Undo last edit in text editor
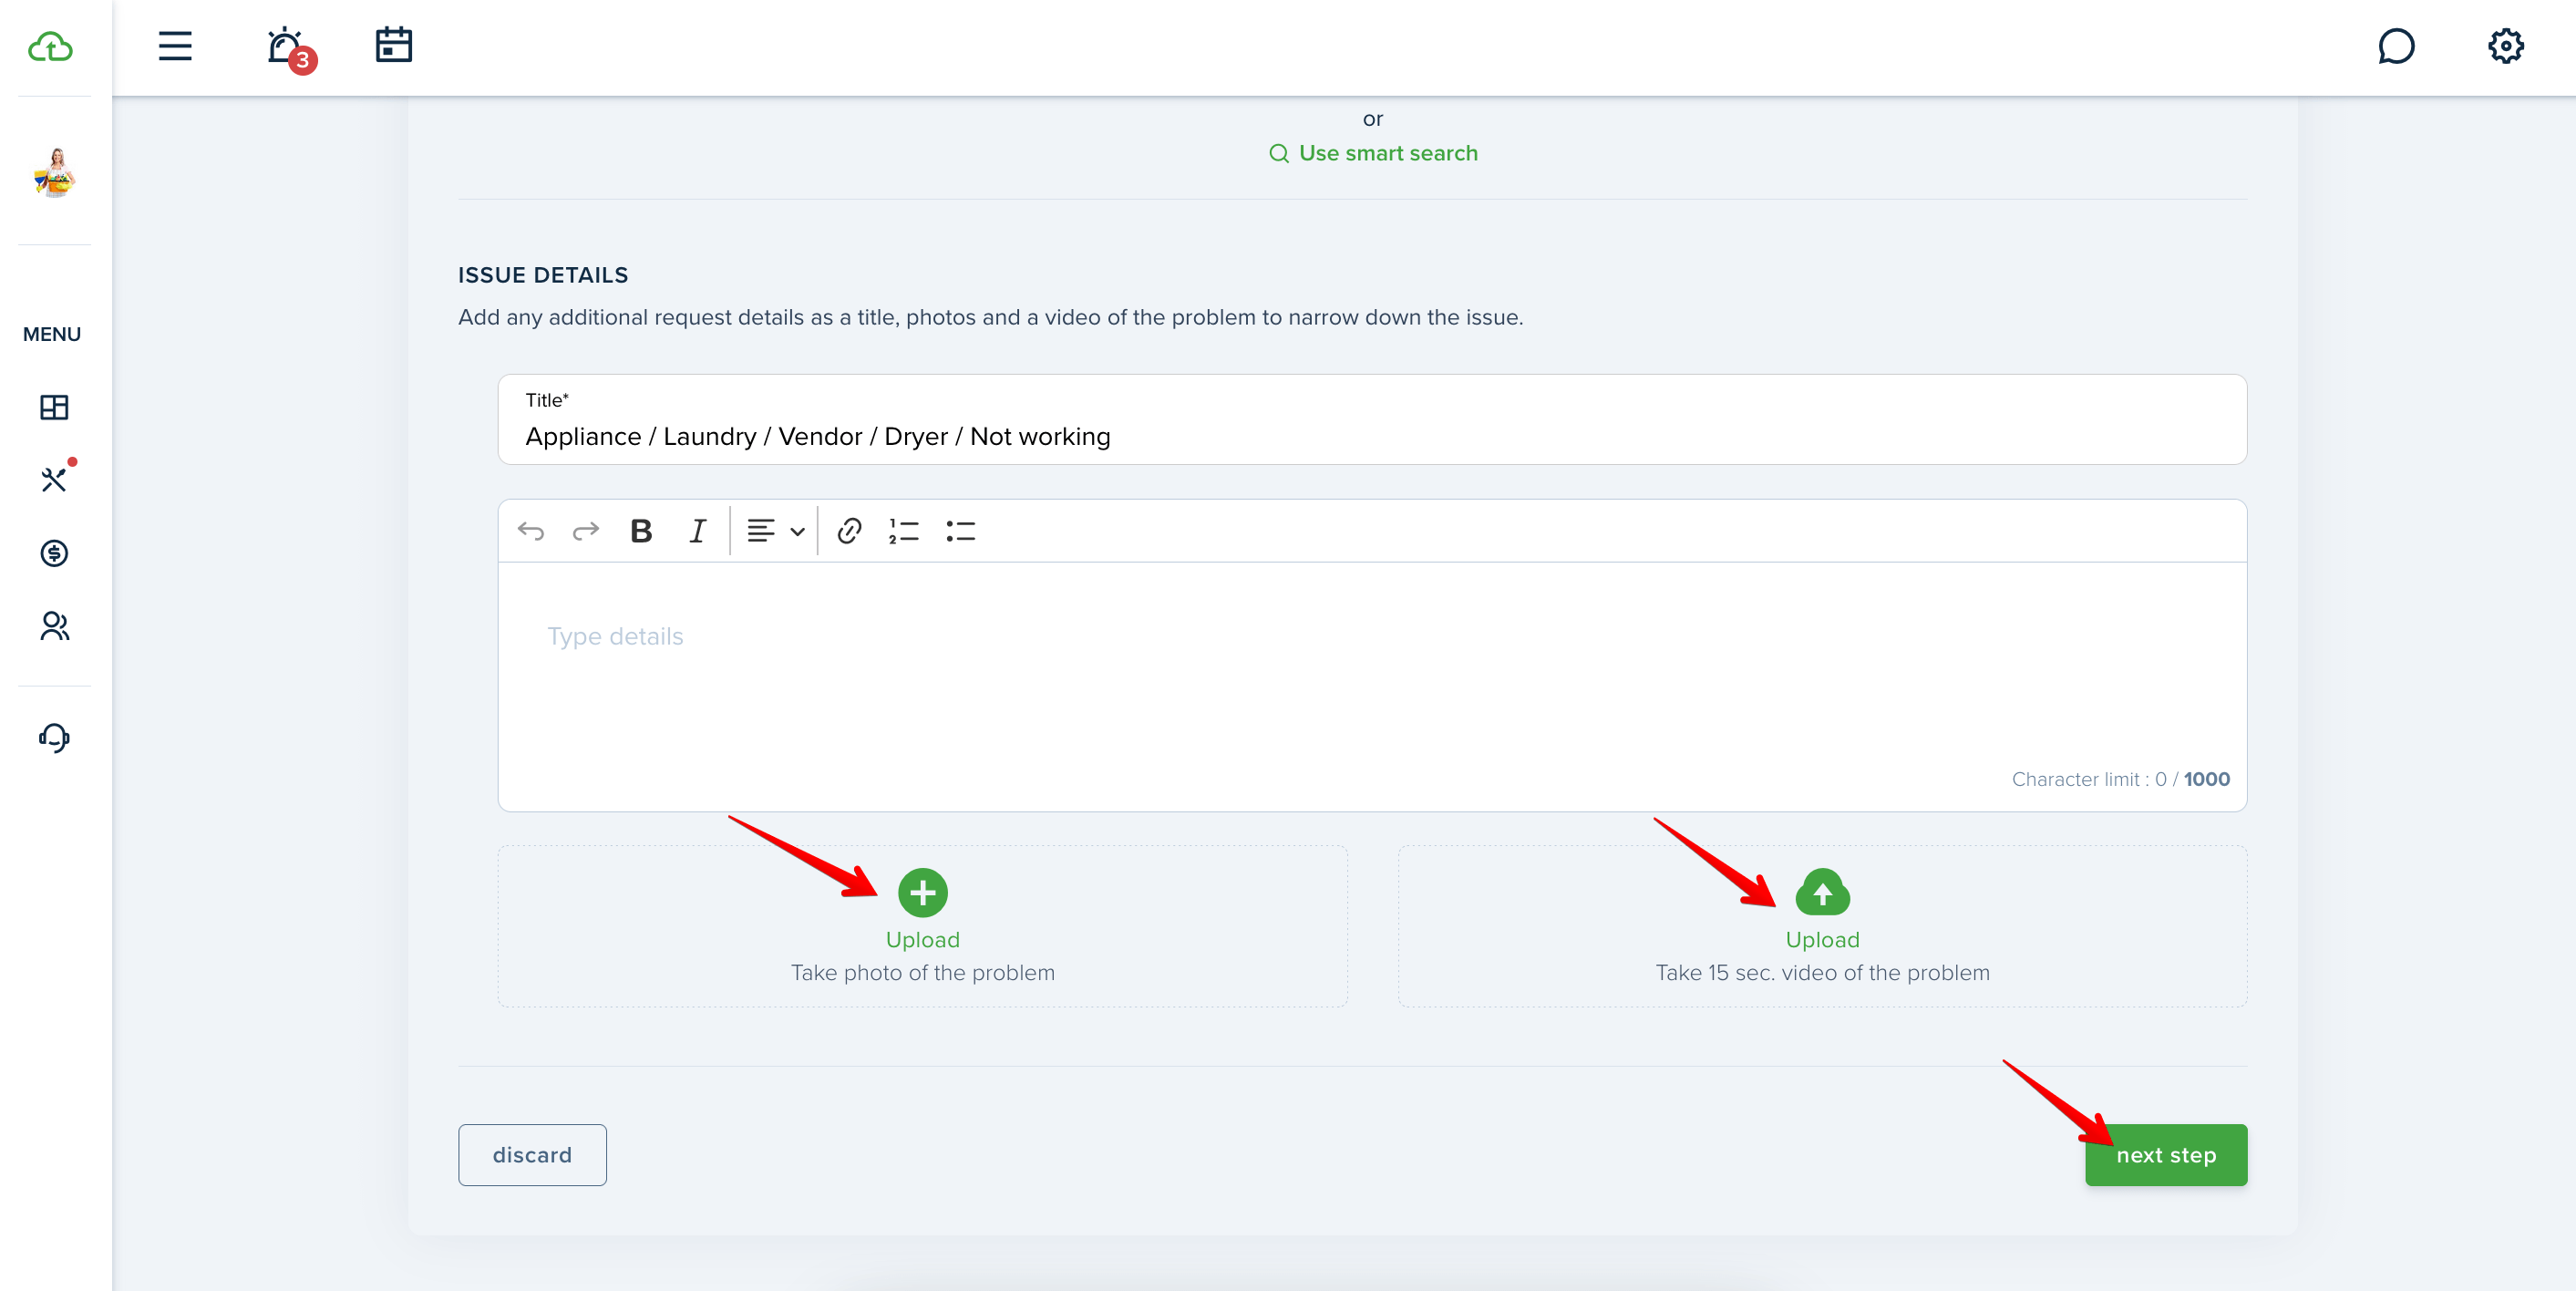Viewport: 2576px width, 1291px height. coord(531,531)
